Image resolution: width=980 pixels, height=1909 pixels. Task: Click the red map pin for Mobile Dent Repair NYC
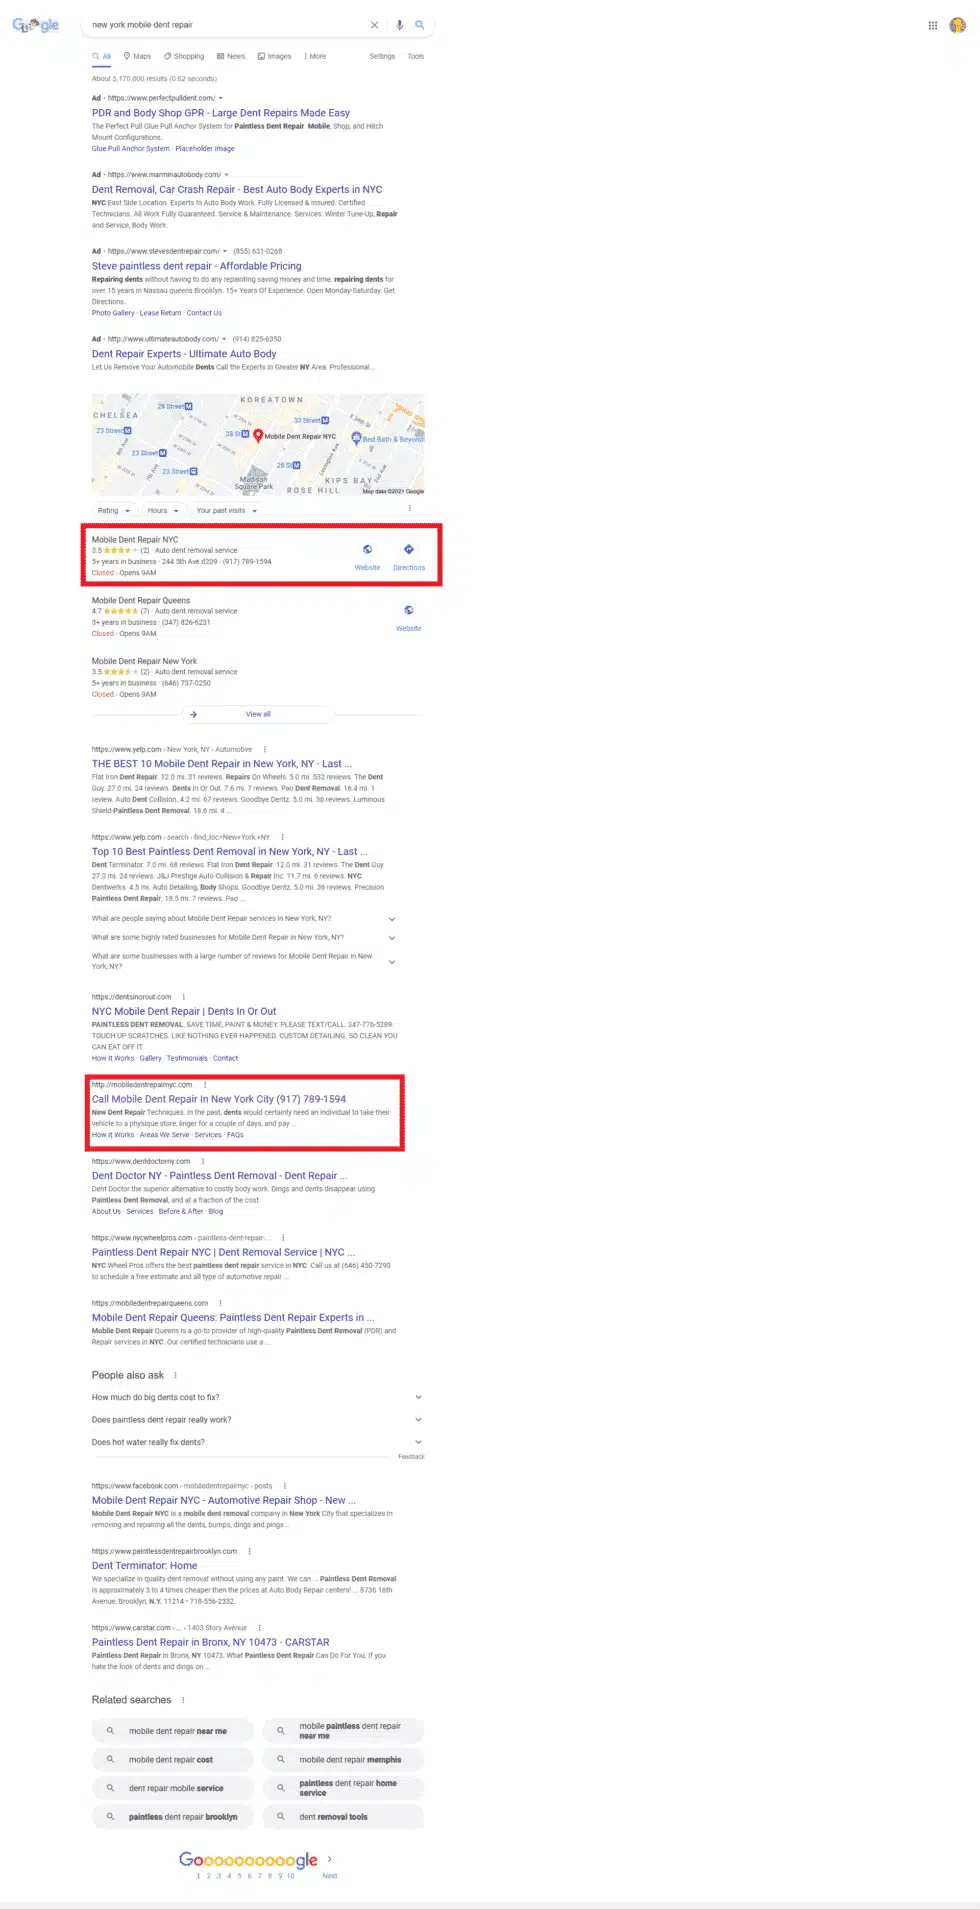[258, 435]
